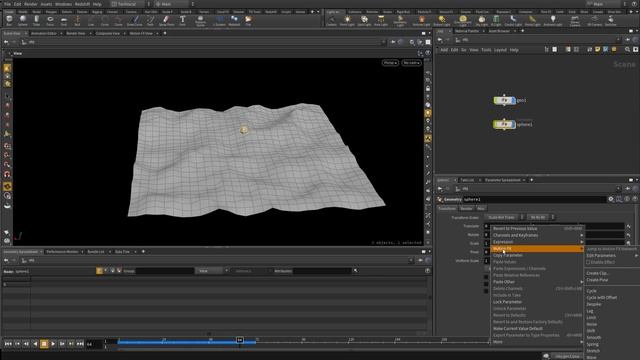Click the current frame marker on timeline
The width and height of the screenshot is (640, 360).
tap(240, 340)
